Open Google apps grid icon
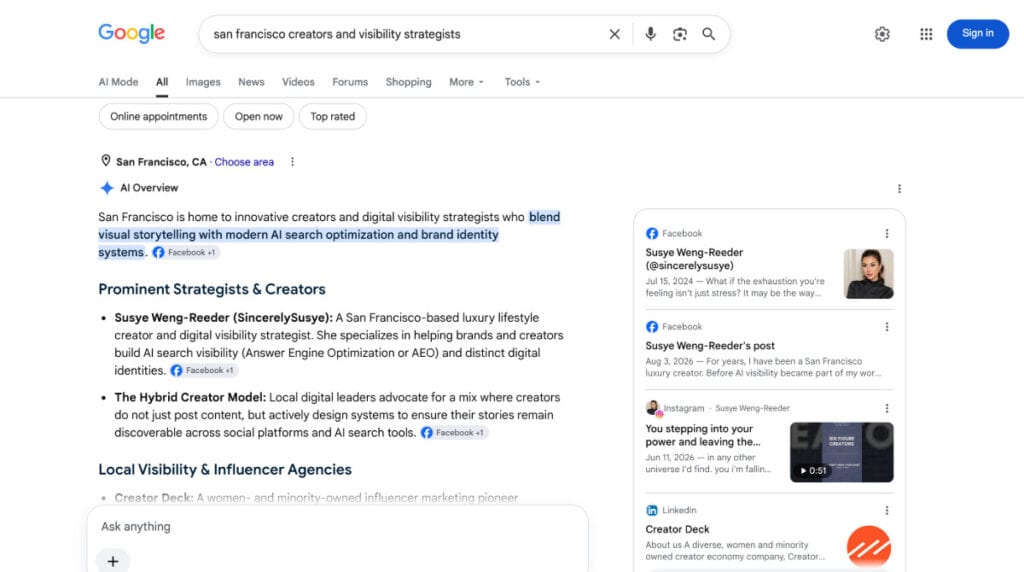 tap(926, 34)
